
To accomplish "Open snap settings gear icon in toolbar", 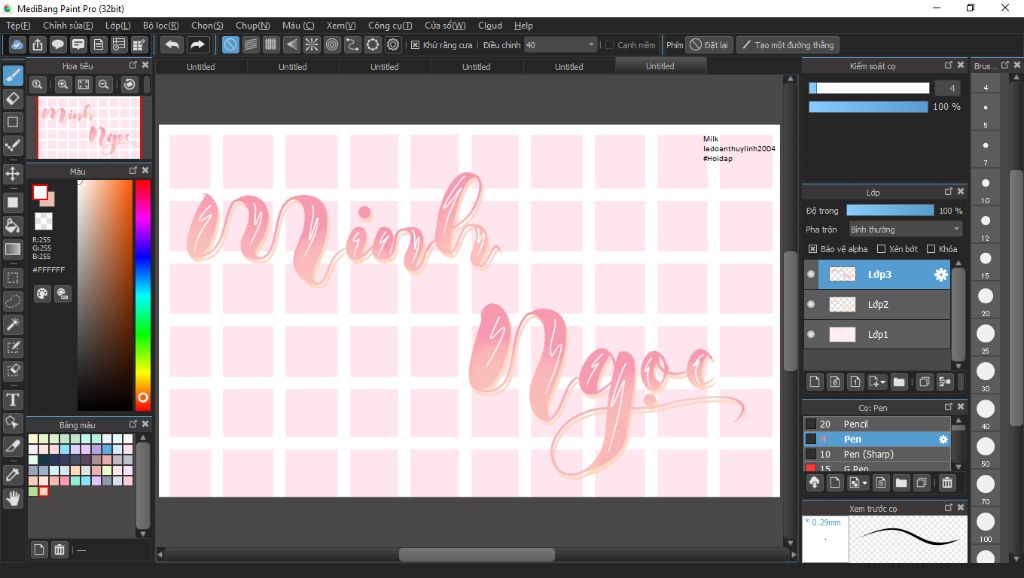I will point(392,44).
